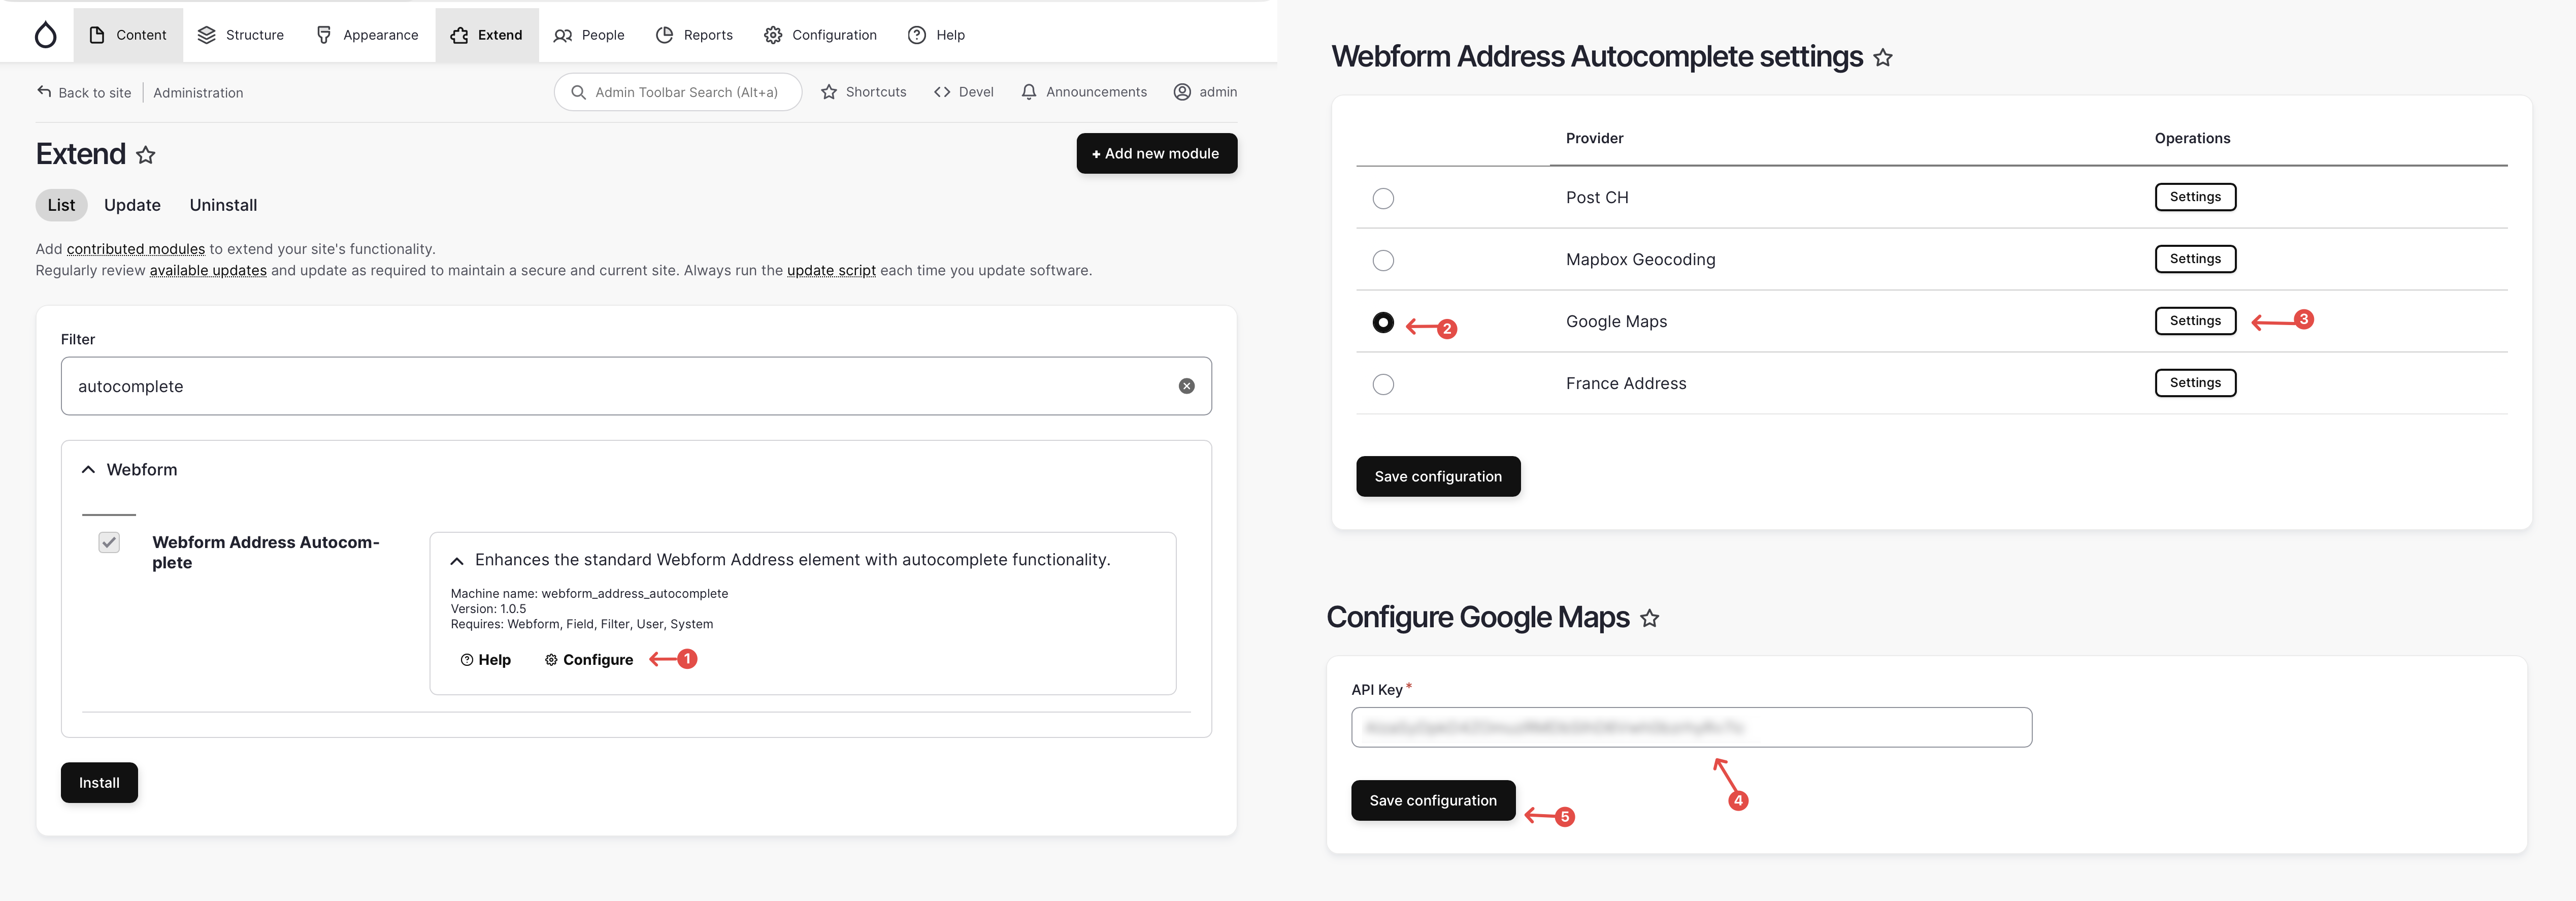The width and height of the screenshot is (2576, 901).
Task: Select the Post CH provider radio button
Action: pyautogui.click(x=1383, y=198)
